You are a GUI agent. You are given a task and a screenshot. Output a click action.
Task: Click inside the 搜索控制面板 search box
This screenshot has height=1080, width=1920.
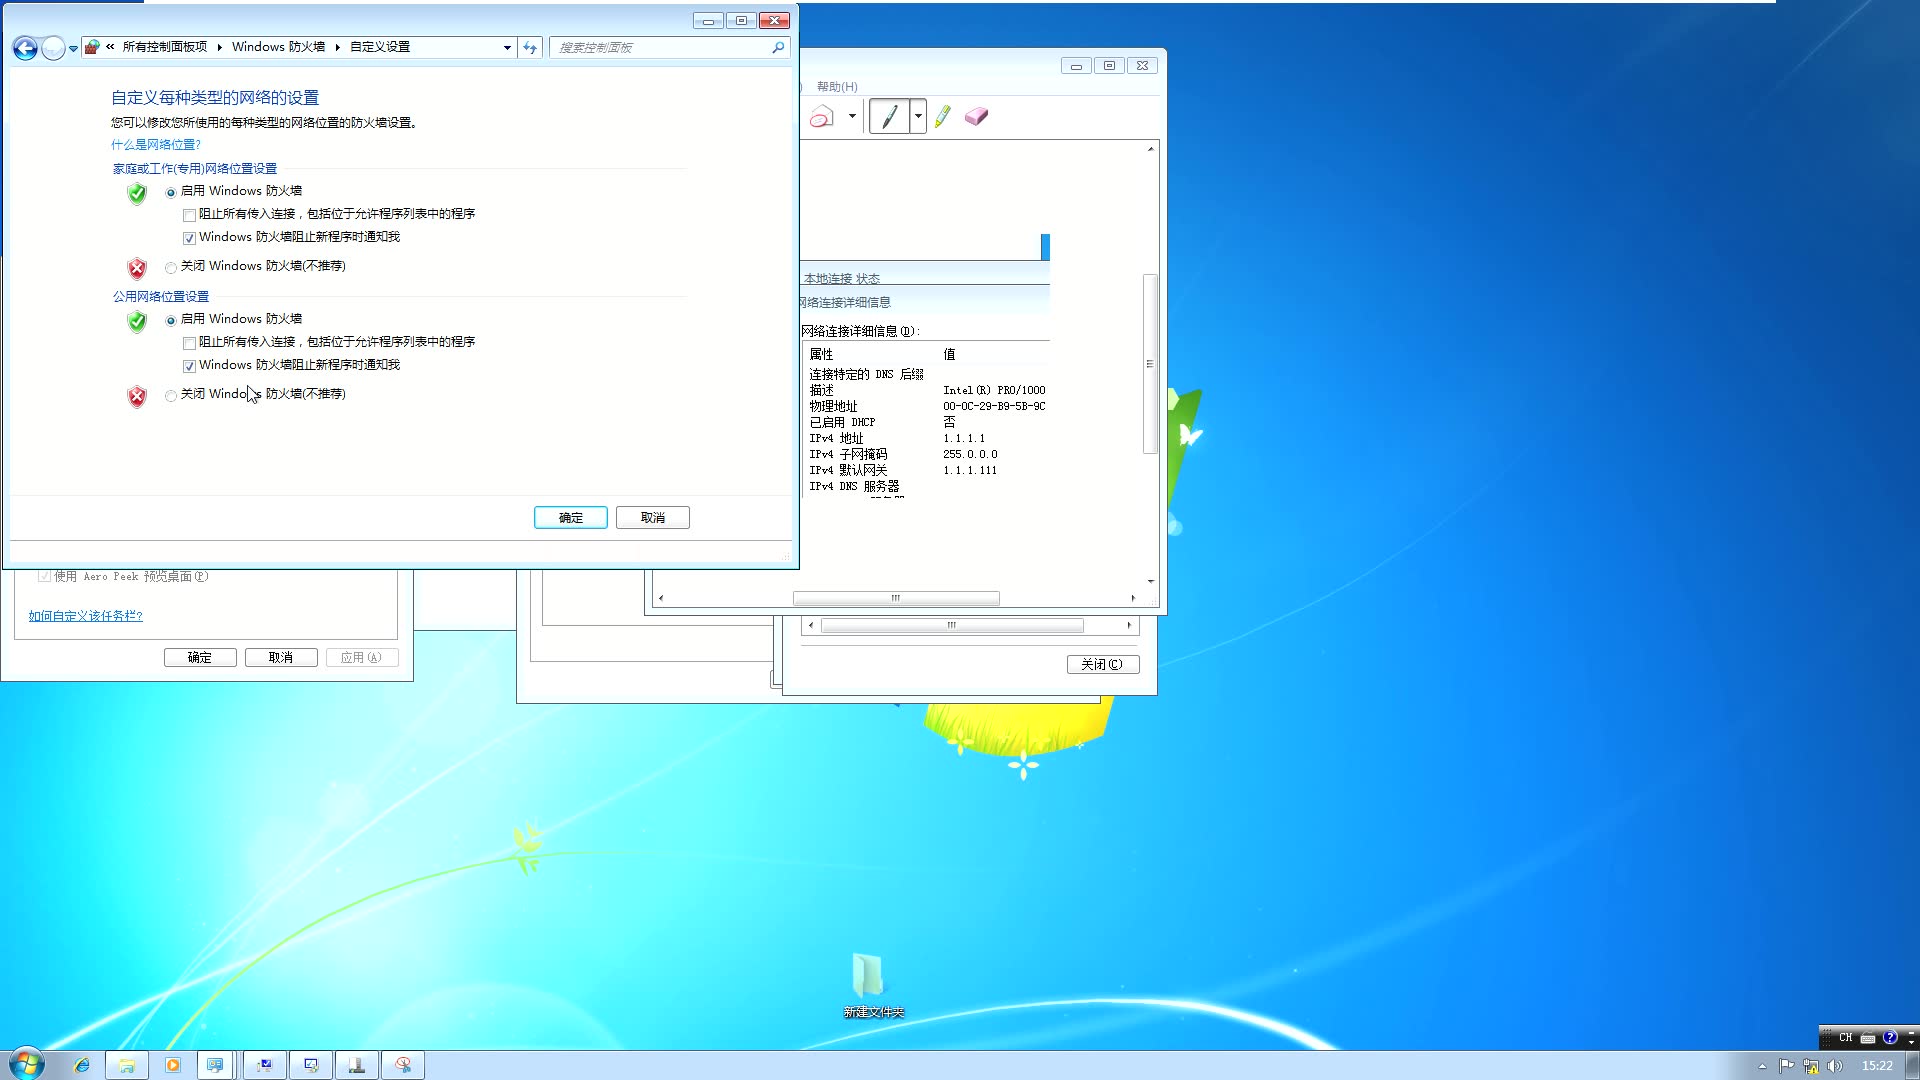pos(660,47)
